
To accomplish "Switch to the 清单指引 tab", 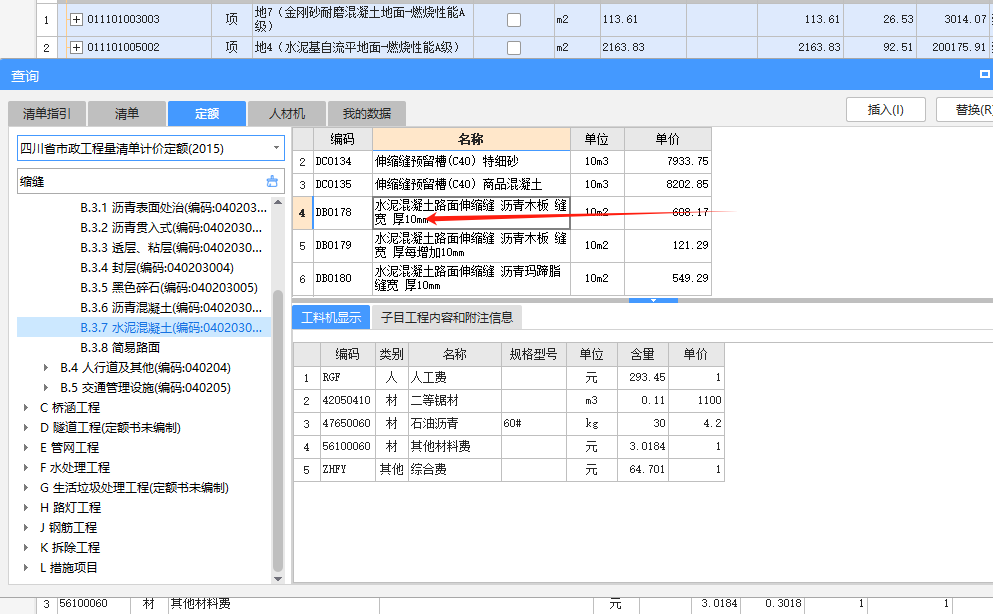I will coord(47,114).
